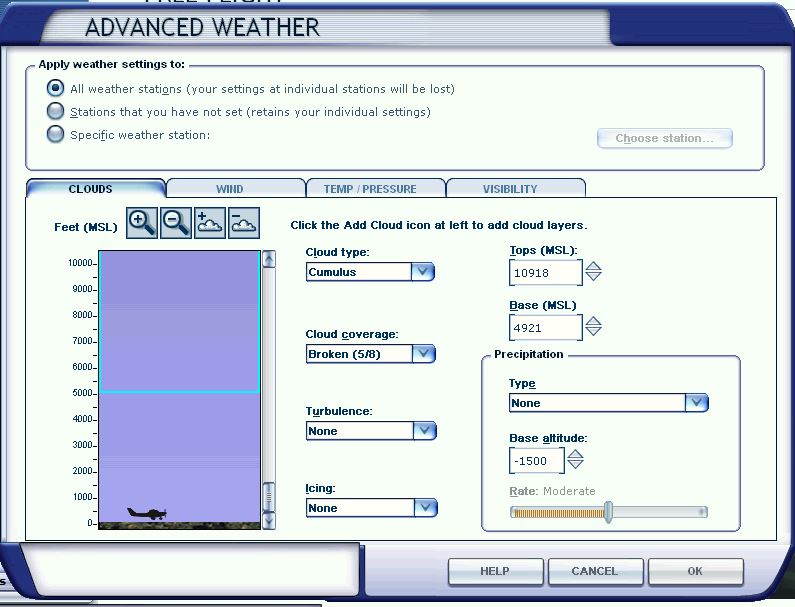This screenshot has width=795, height=607.
Task: Click the altitude chart scroll up arrow
Action: 269,259
